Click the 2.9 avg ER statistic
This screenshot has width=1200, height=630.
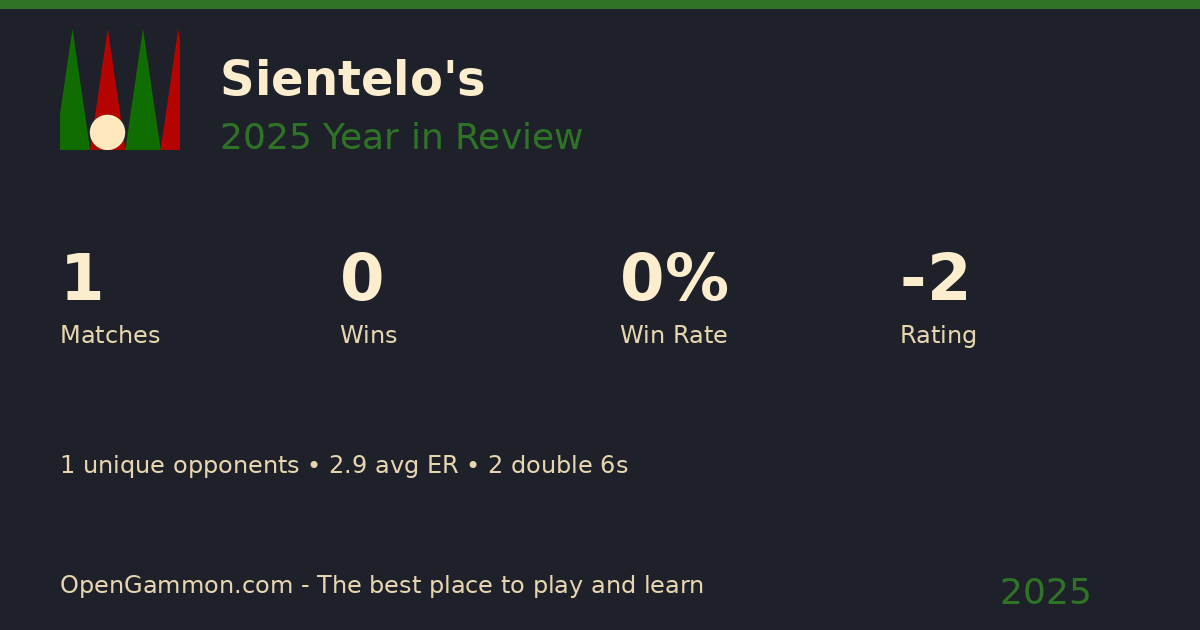point(393,466)
